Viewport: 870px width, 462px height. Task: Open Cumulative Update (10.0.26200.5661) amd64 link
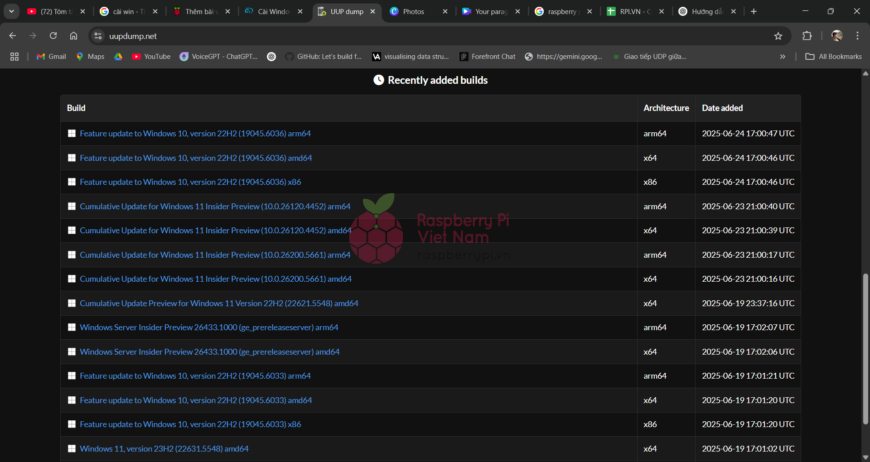pos(215,279)
